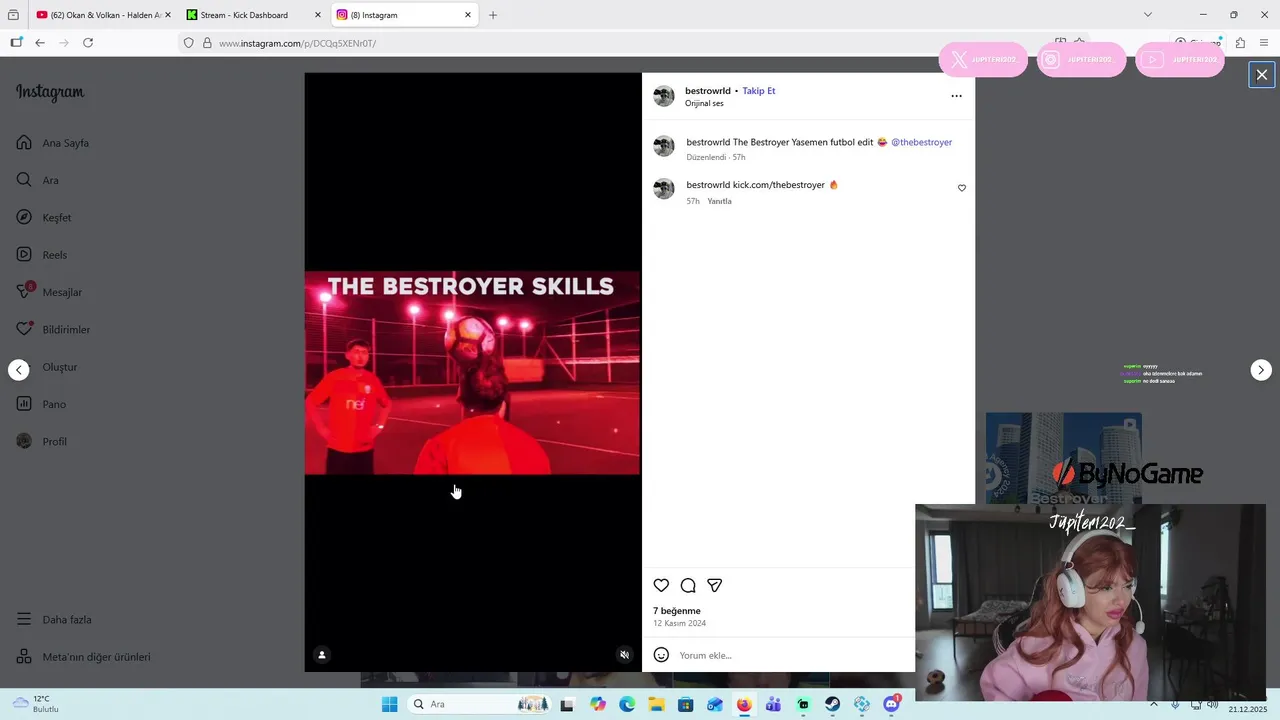The width and height of the screenshot is (1280, 720).
Task: Reload the current page
Action: [88, 43]
